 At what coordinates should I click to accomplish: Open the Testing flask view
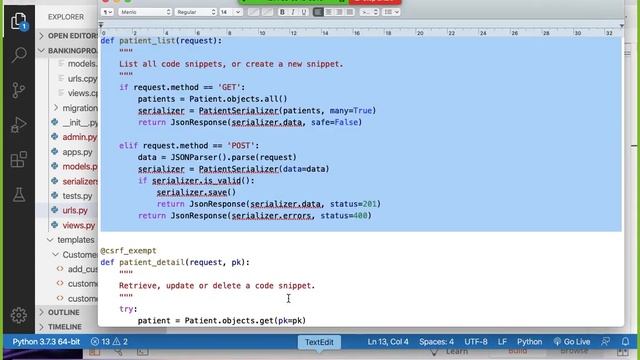[x=19, y=195]
